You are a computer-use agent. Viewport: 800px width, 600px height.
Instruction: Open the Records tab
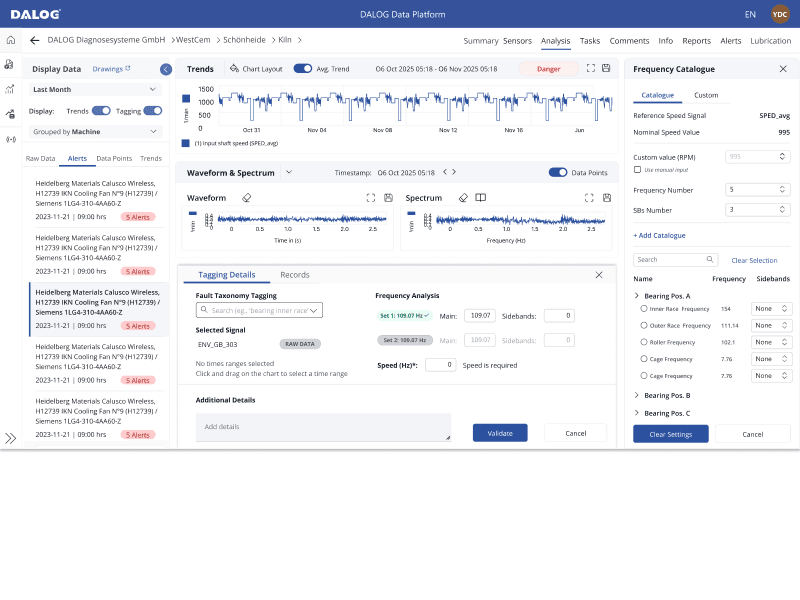pos(295,274)
